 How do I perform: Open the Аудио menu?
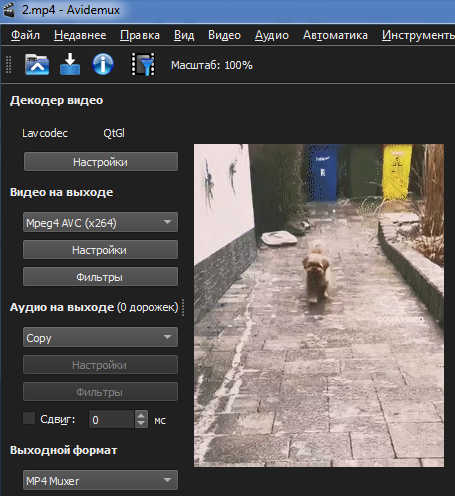[x=272, y=35]
